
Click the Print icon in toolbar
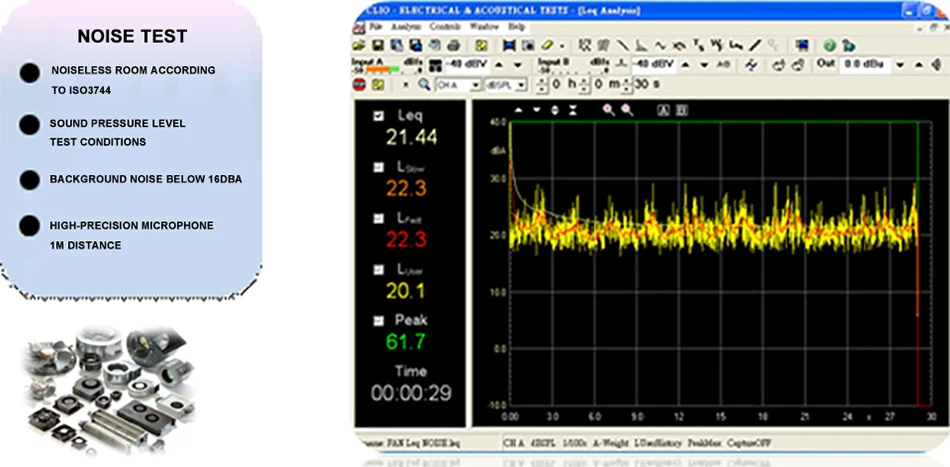453,46
